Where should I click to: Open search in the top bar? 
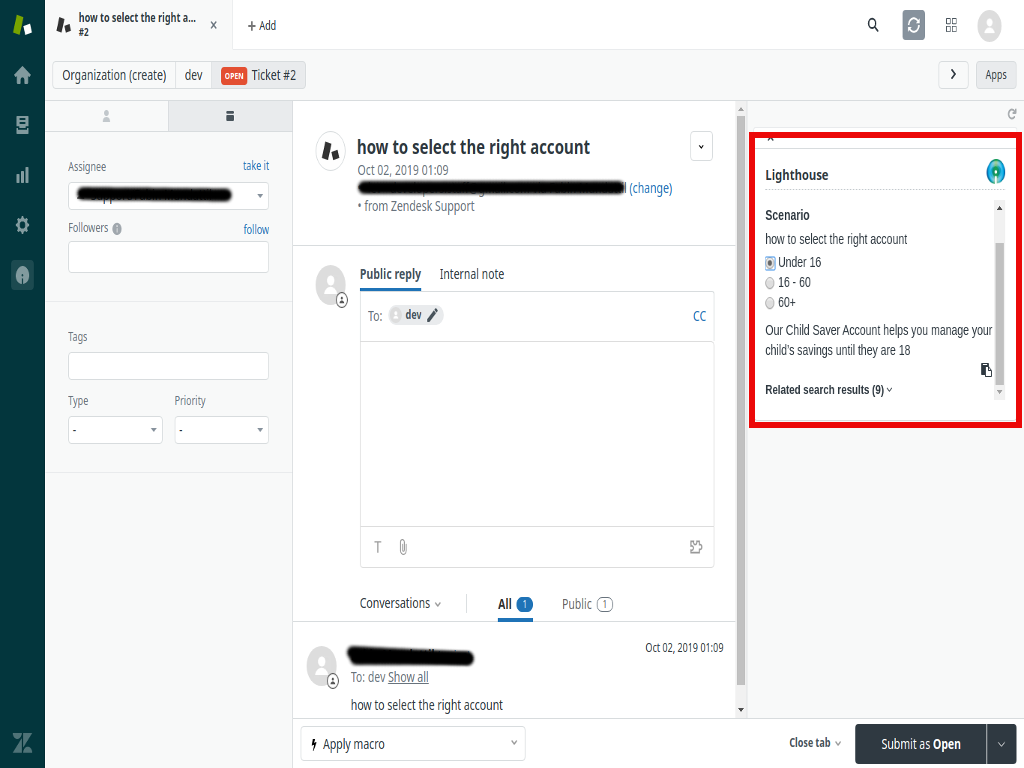click(x=872, y=25)
